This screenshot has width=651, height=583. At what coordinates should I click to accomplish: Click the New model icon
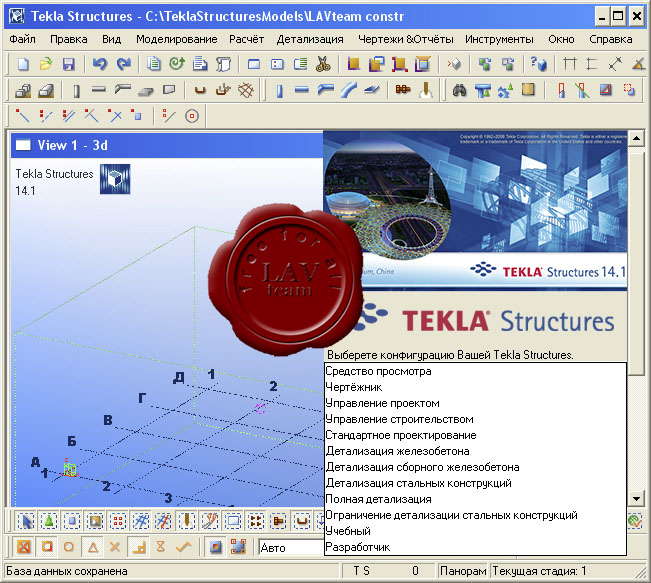click(23, 64)
